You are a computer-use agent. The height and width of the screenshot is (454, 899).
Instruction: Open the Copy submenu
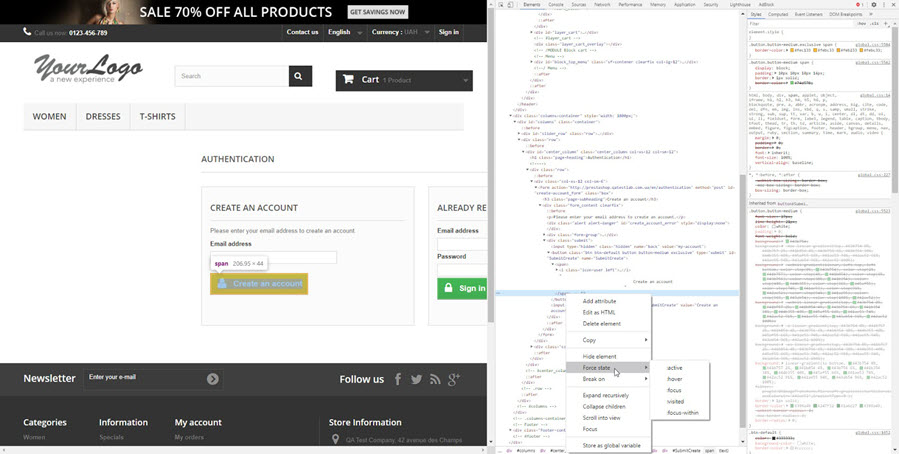tap(608, 340)
